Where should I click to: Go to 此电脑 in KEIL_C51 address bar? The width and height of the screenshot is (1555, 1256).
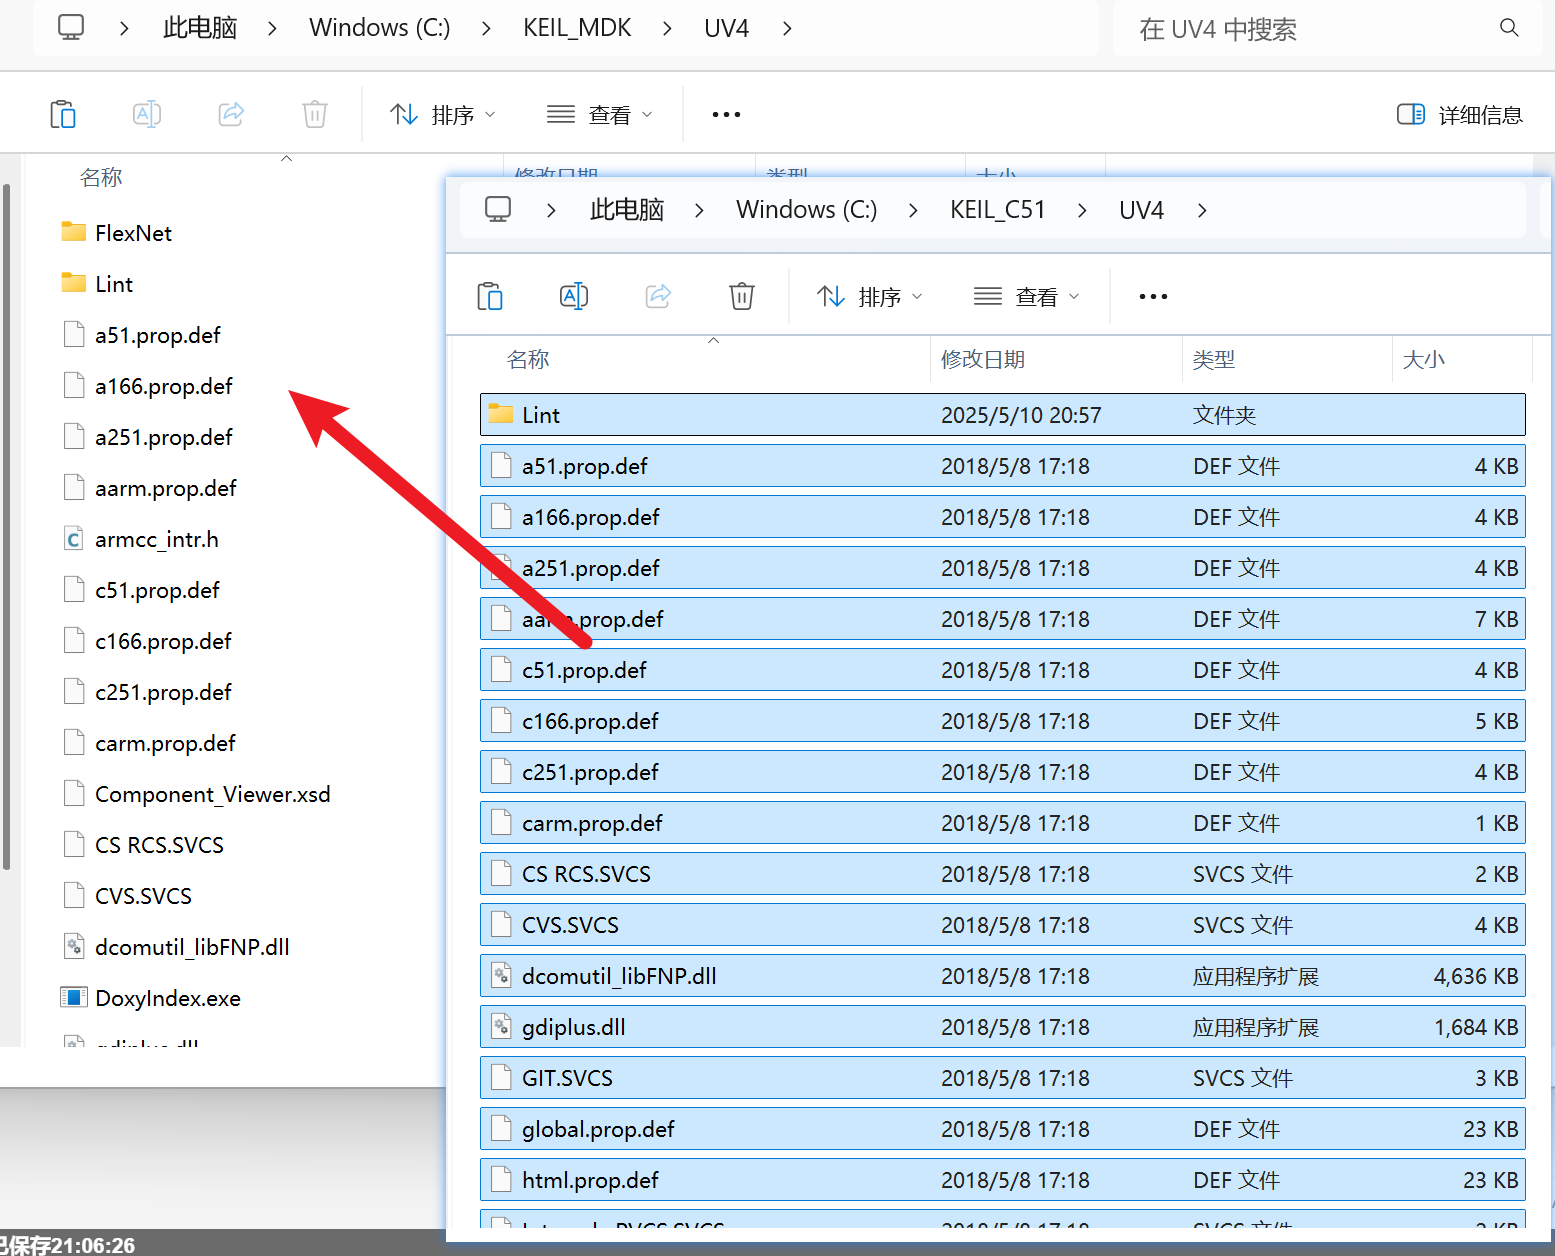click(x=627, y=210)
